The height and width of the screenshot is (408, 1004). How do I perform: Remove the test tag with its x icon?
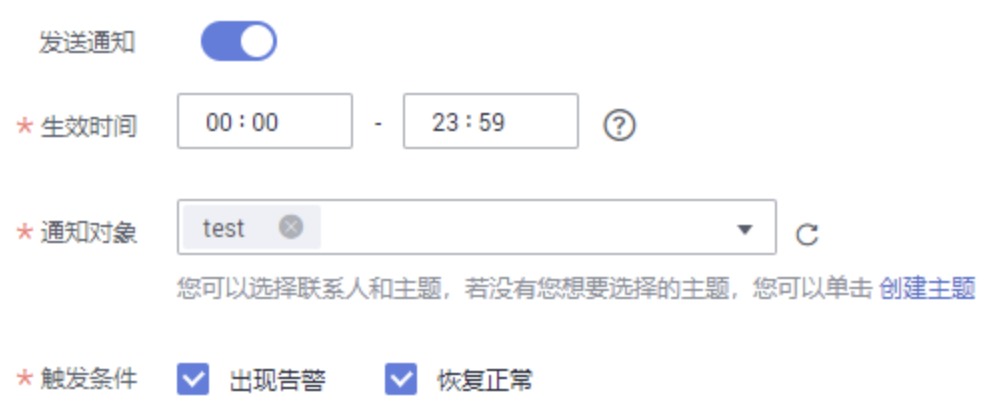pos(291,227)
